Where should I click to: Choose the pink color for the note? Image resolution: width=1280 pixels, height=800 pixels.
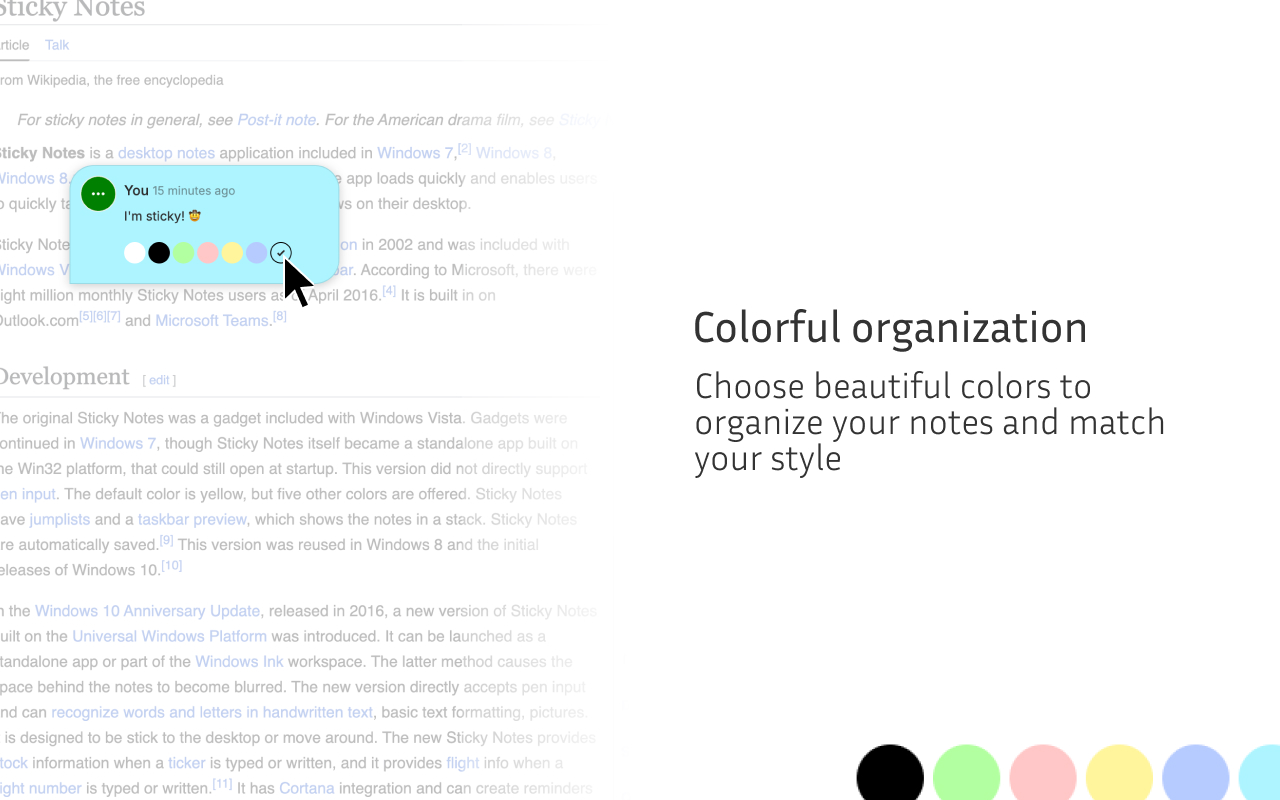tap(207, 252)
